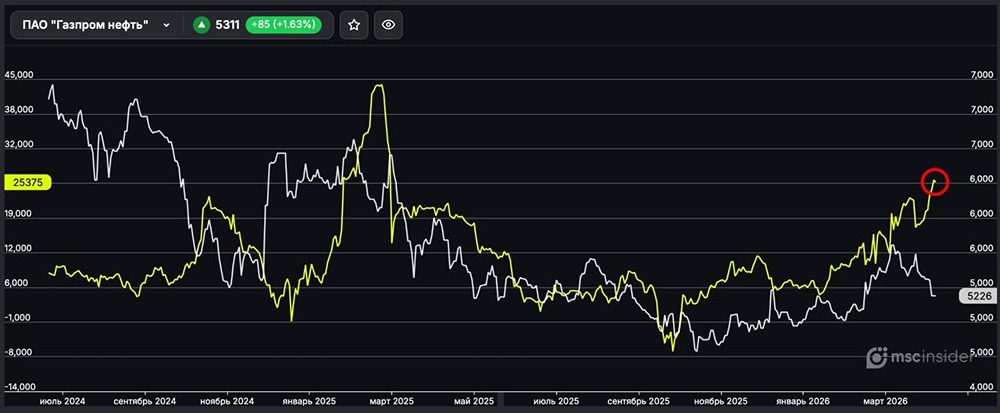Click the red circled point on chart
The image size is (1000, 413).
click(x=934, y=181)
